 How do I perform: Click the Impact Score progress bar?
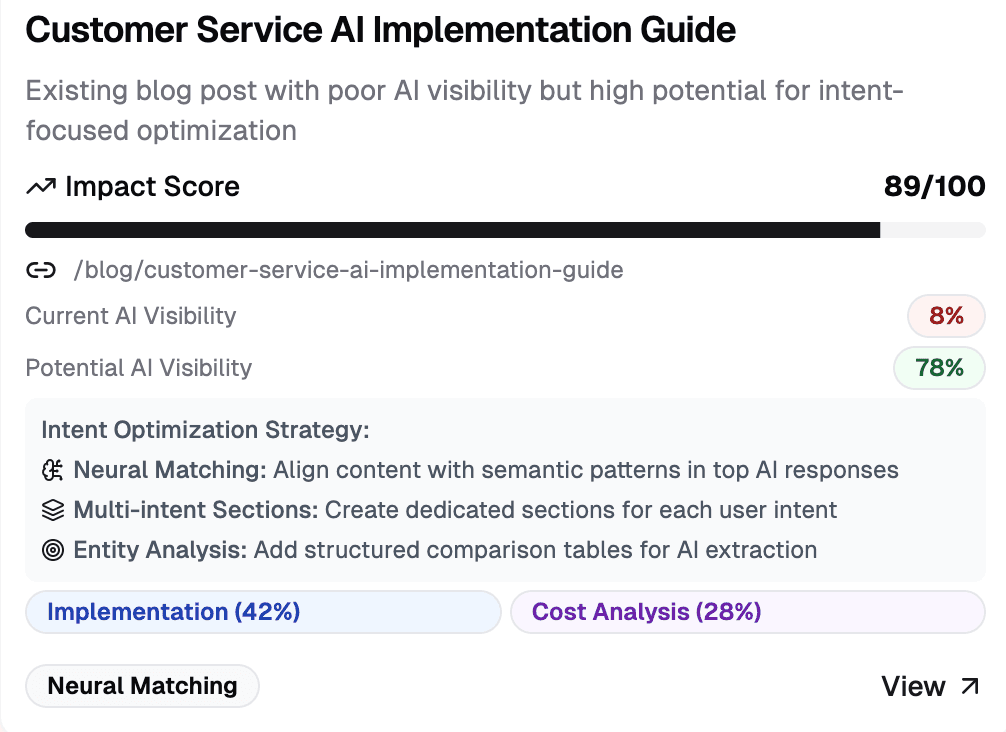pos(505,230)
